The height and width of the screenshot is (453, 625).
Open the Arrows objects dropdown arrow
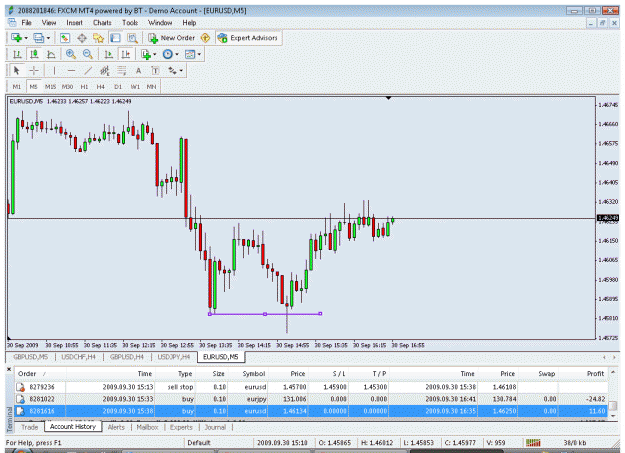pyautogui.click(x=181, y=71)
